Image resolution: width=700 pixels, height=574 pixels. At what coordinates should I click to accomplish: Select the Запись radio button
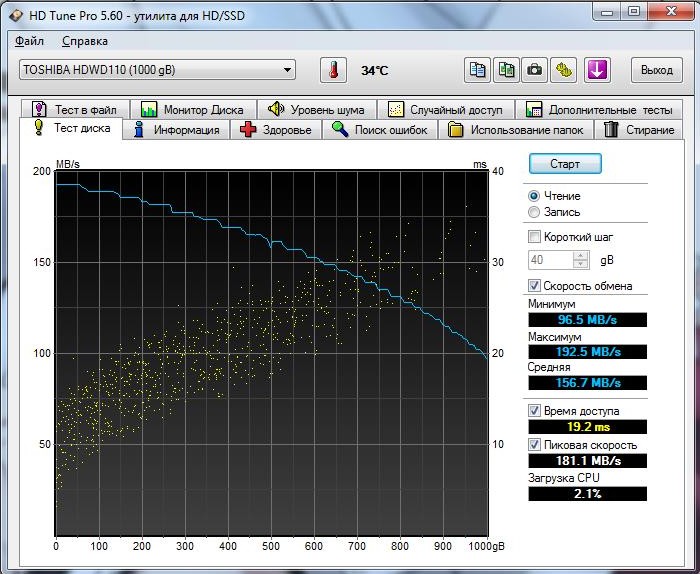click(534, 212)
